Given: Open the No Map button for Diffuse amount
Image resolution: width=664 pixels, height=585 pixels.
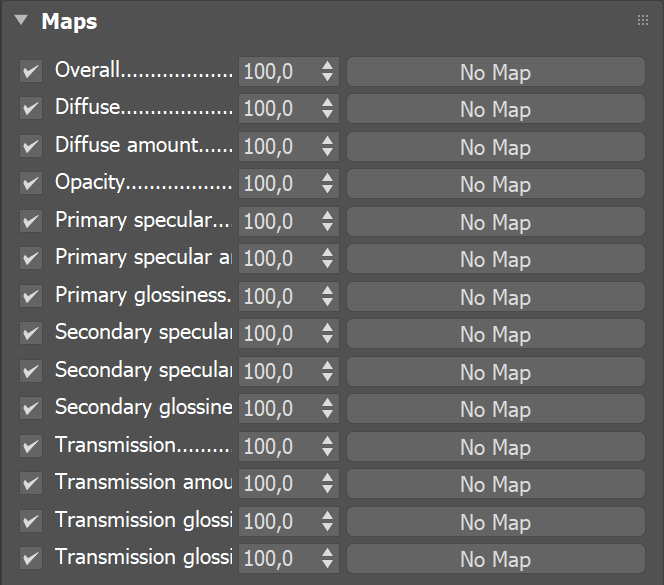Looking at the screenshot, I should [x=495, y=147].
